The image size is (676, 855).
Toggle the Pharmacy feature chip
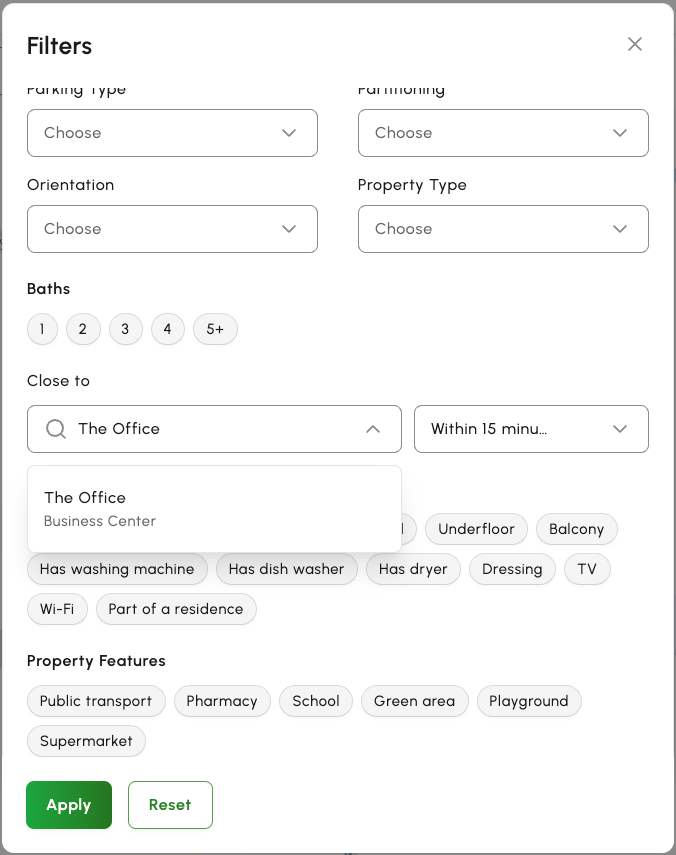[222, 701]
